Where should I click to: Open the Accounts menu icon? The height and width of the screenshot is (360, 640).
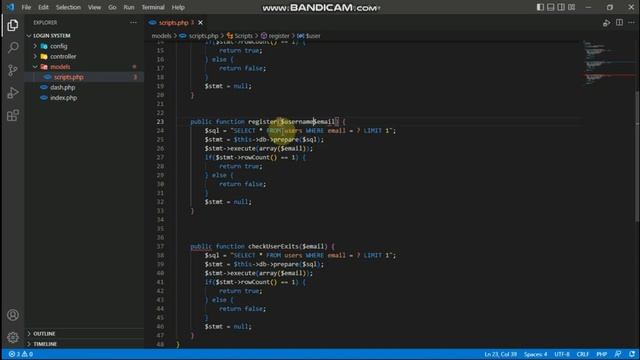[13, 315]
